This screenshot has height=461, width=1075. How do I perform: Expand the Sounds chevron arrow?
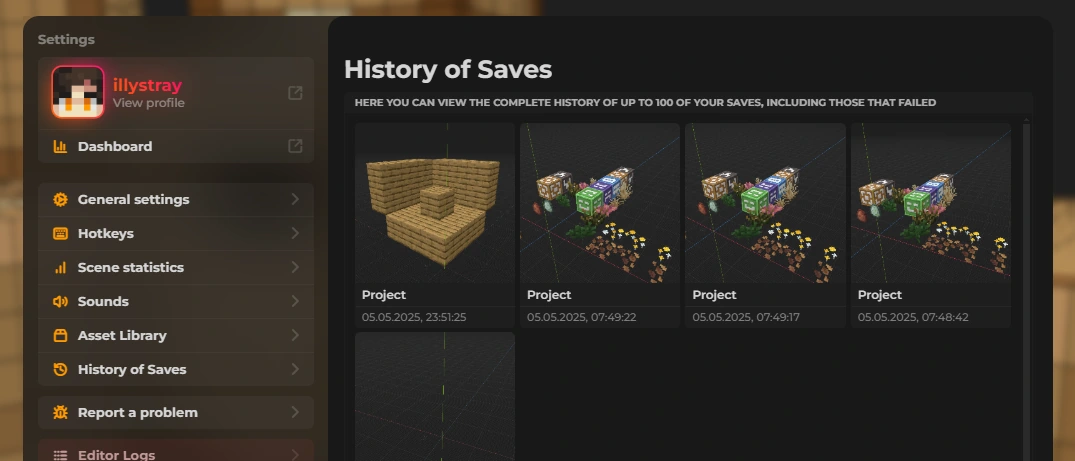[295, 301]
